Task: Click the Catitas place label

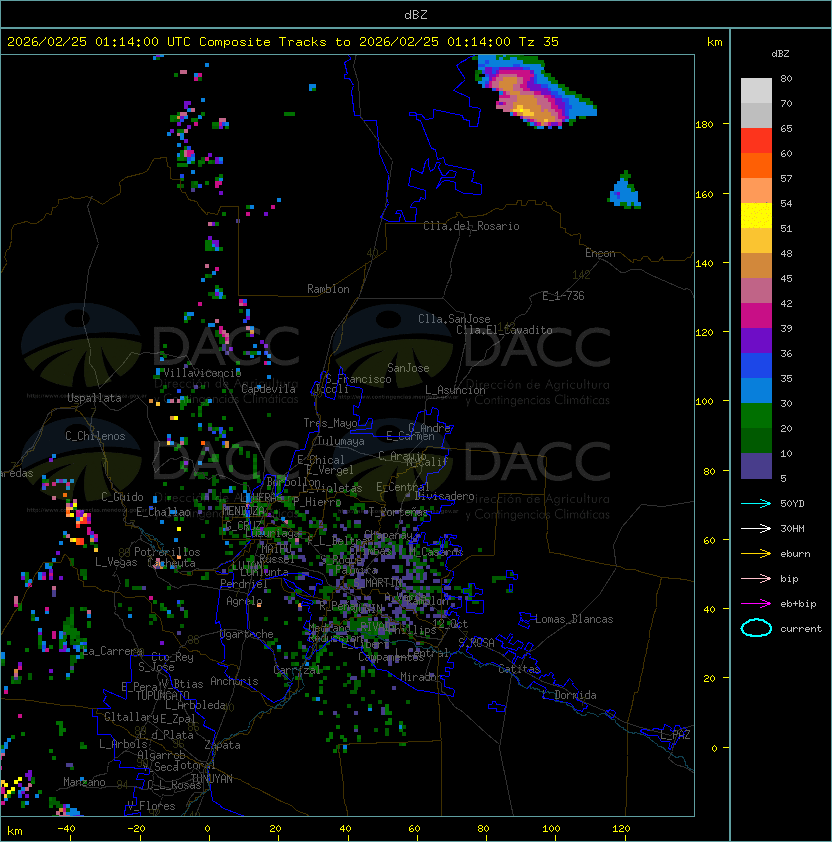Action: point(519,669)
